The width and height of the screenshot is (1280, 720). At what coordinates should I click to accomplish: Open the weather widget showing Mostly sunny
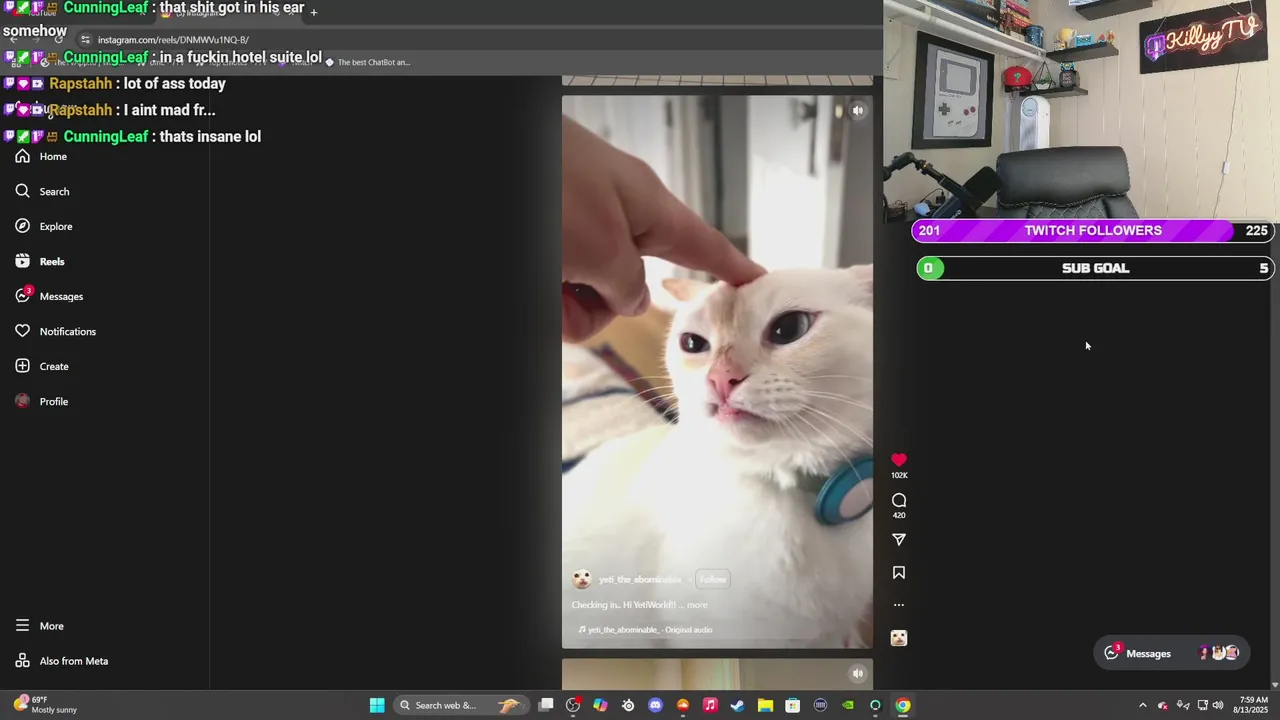45,705
